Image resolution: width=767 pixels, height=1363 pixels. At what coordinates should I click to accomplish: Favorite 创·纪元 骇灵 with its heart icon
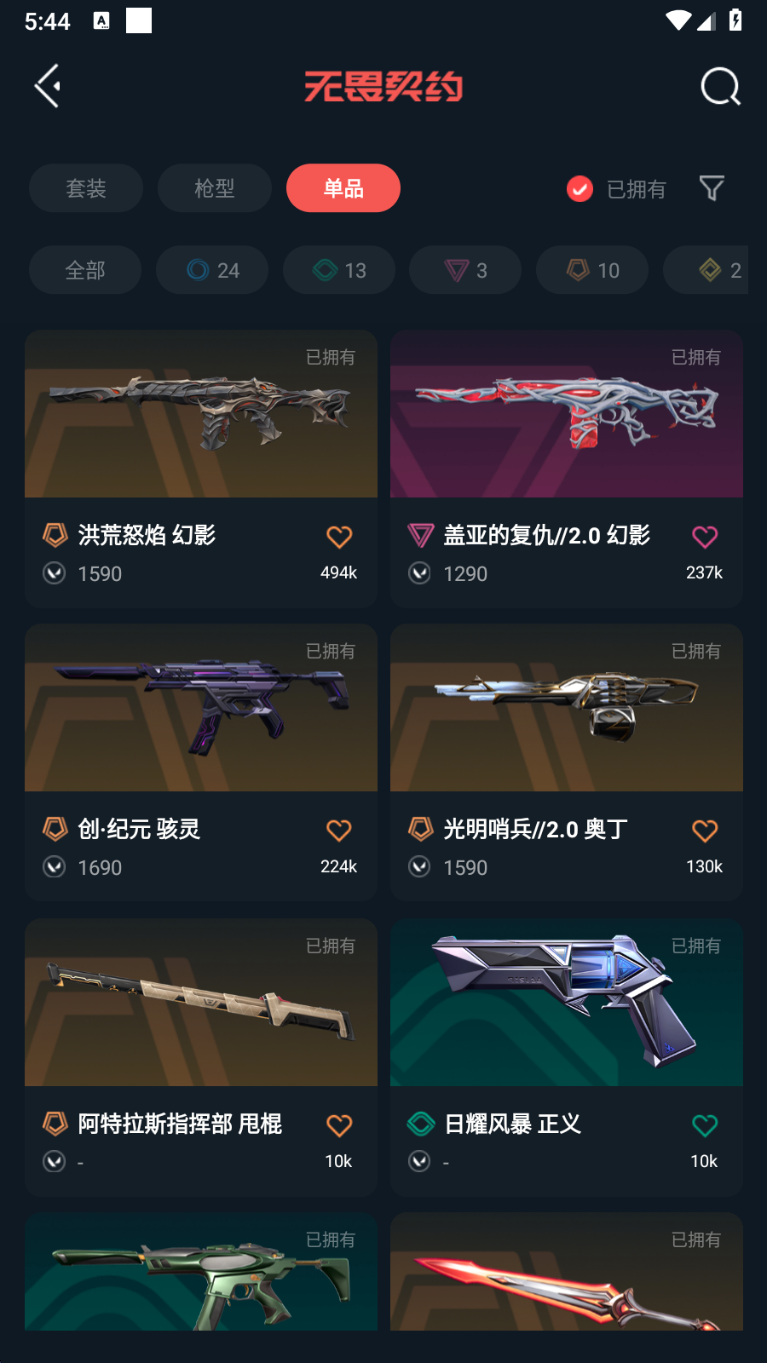point(339,831)
